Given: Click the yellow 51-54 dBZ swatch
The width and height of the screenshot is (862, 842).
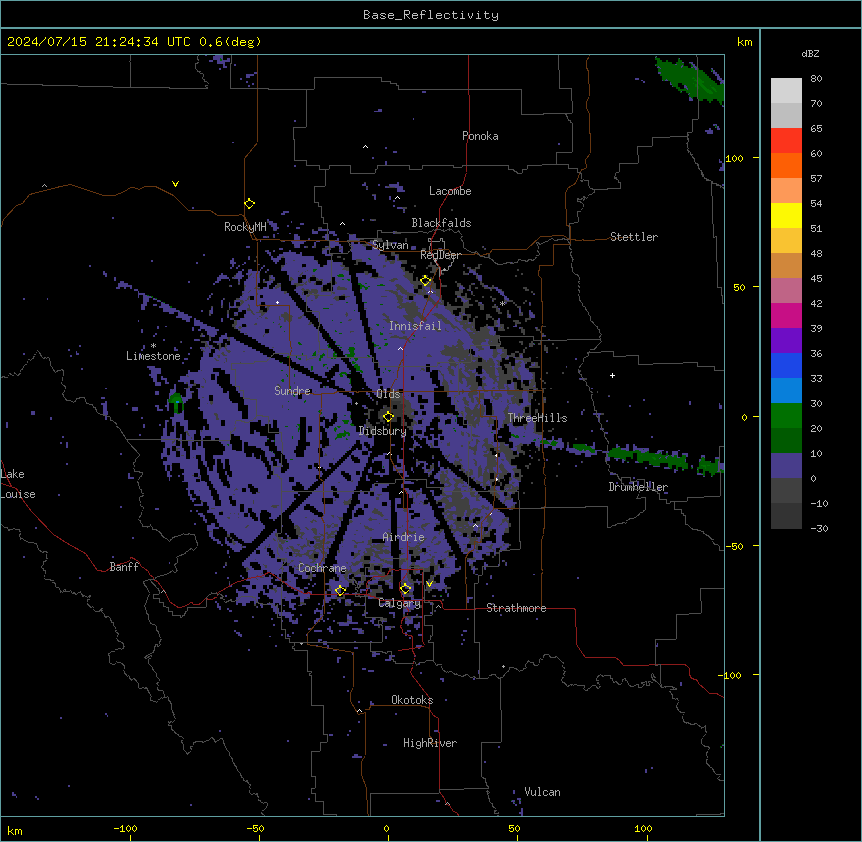Looking at the screenshot, I should (786, 215).
